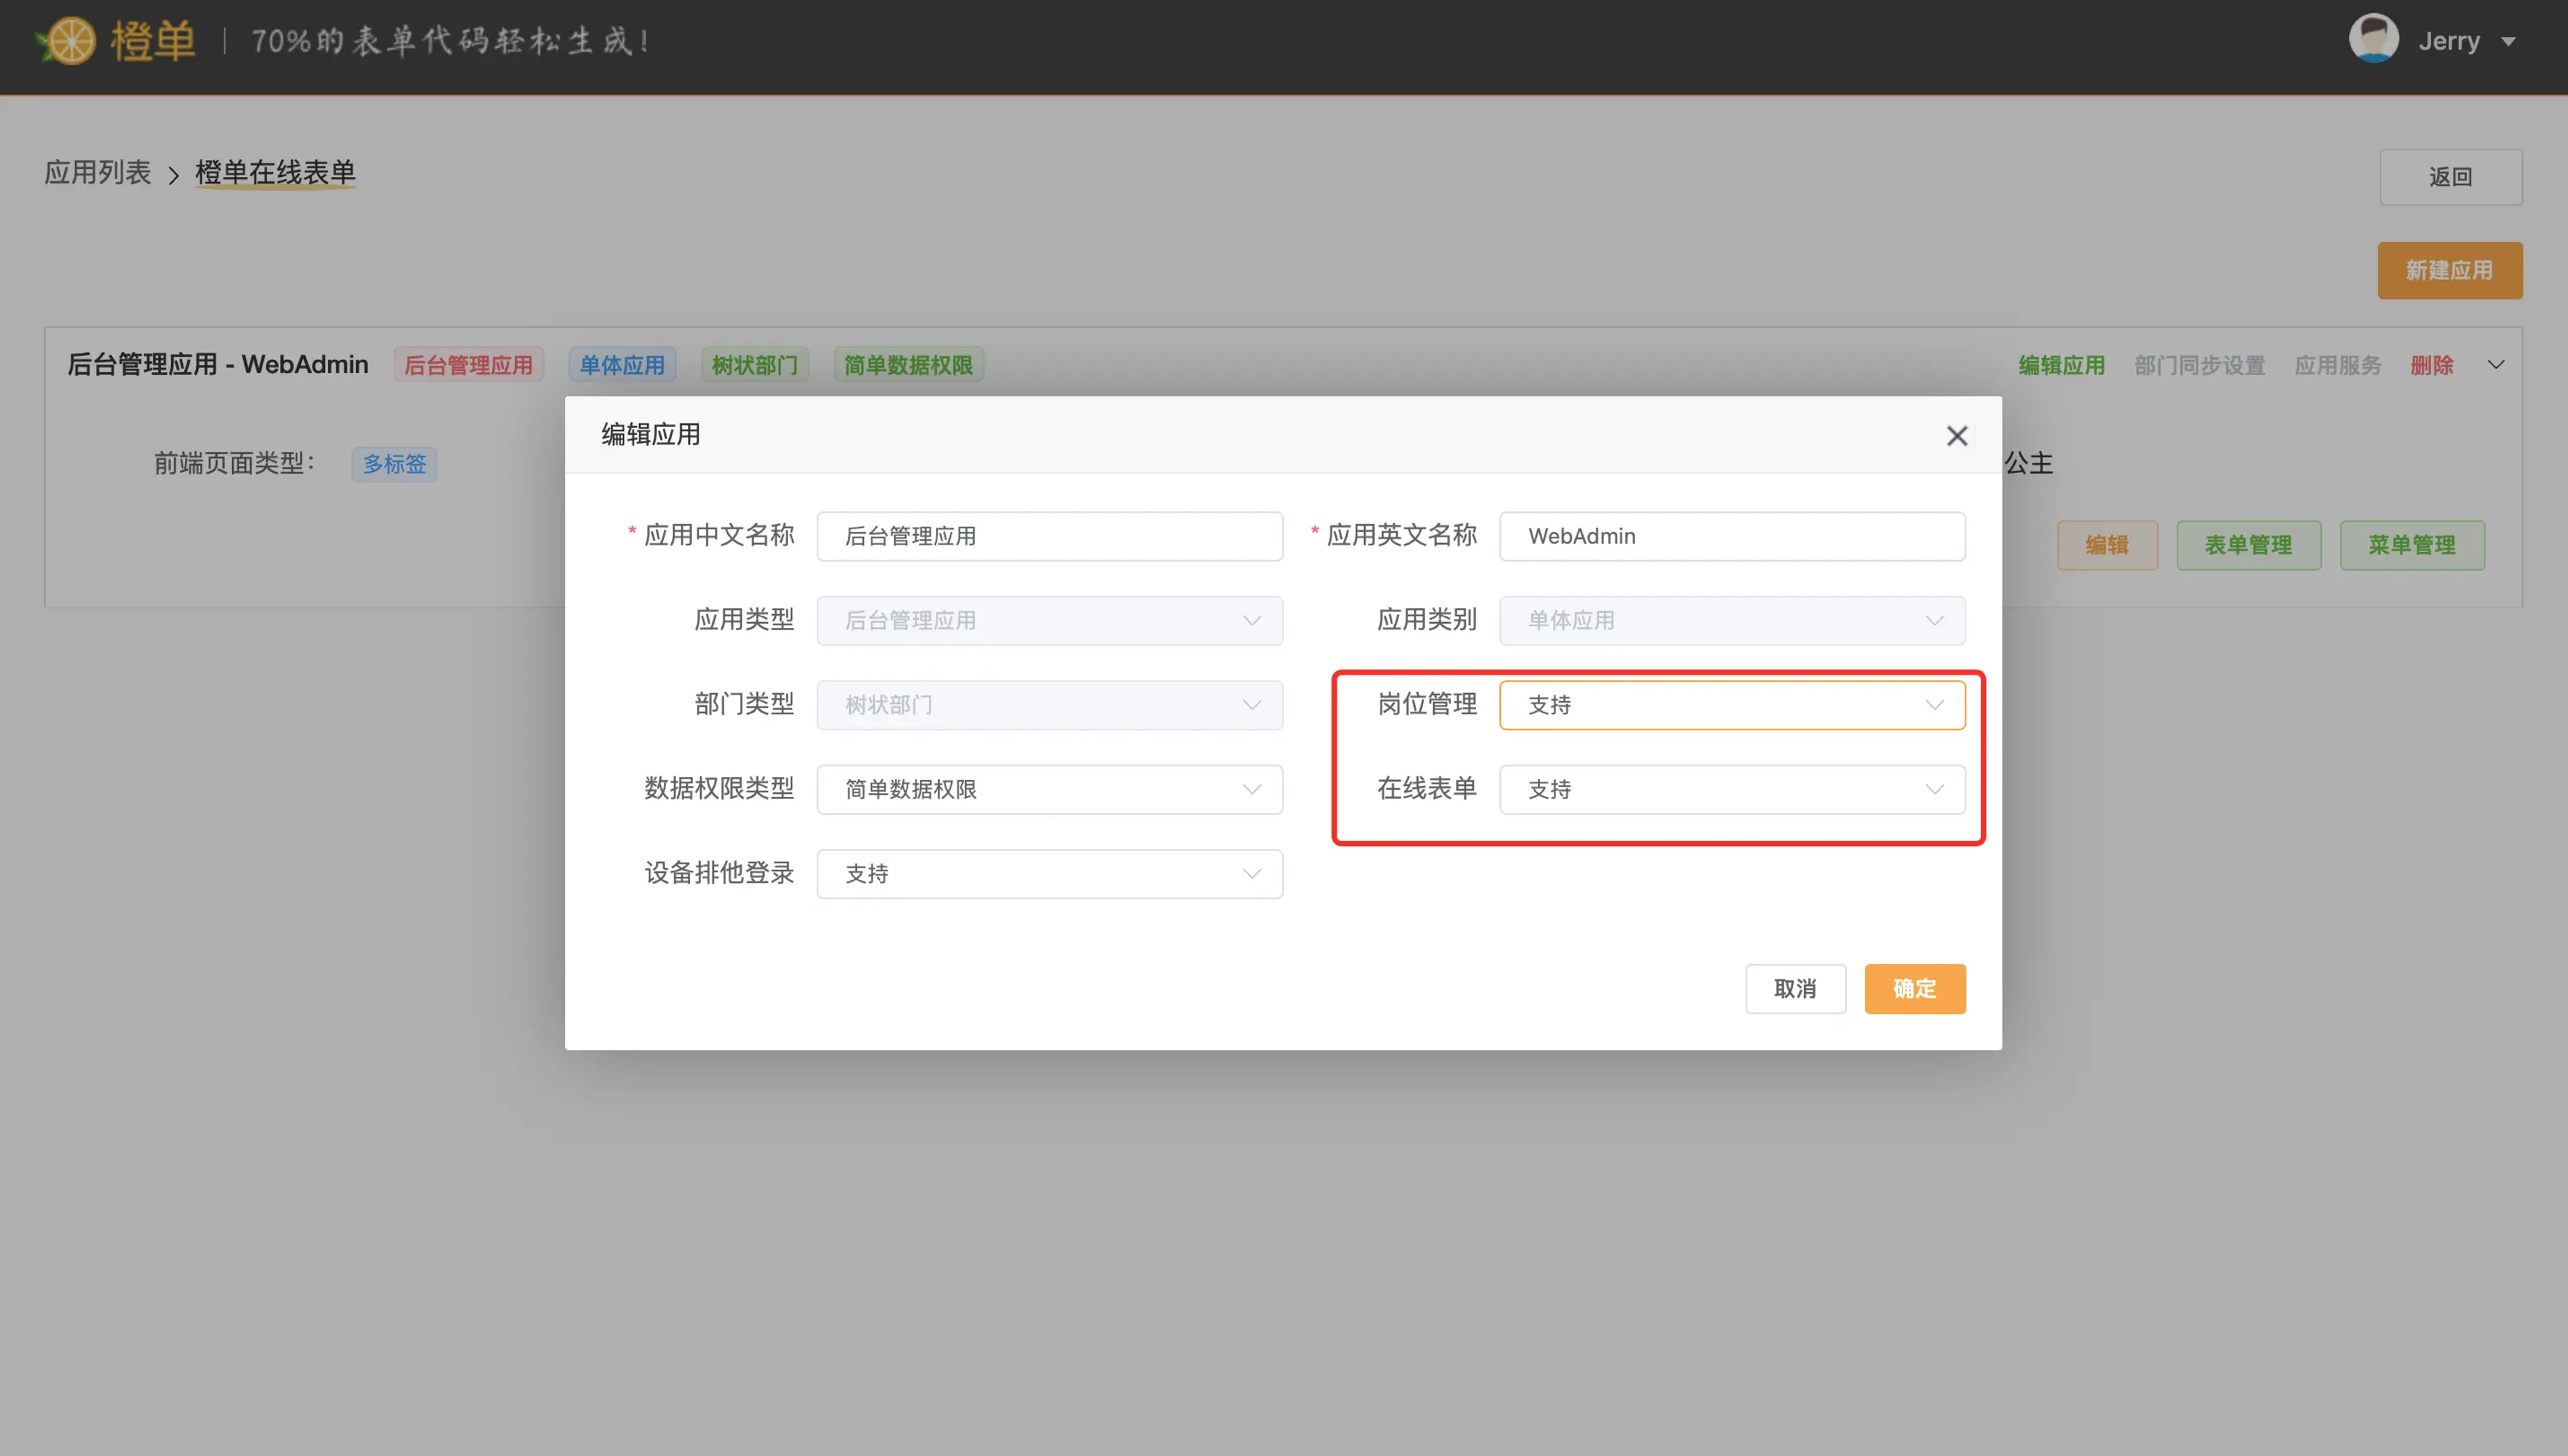
Task: Click the close X icon on dialog
Action: (1956, 435)
